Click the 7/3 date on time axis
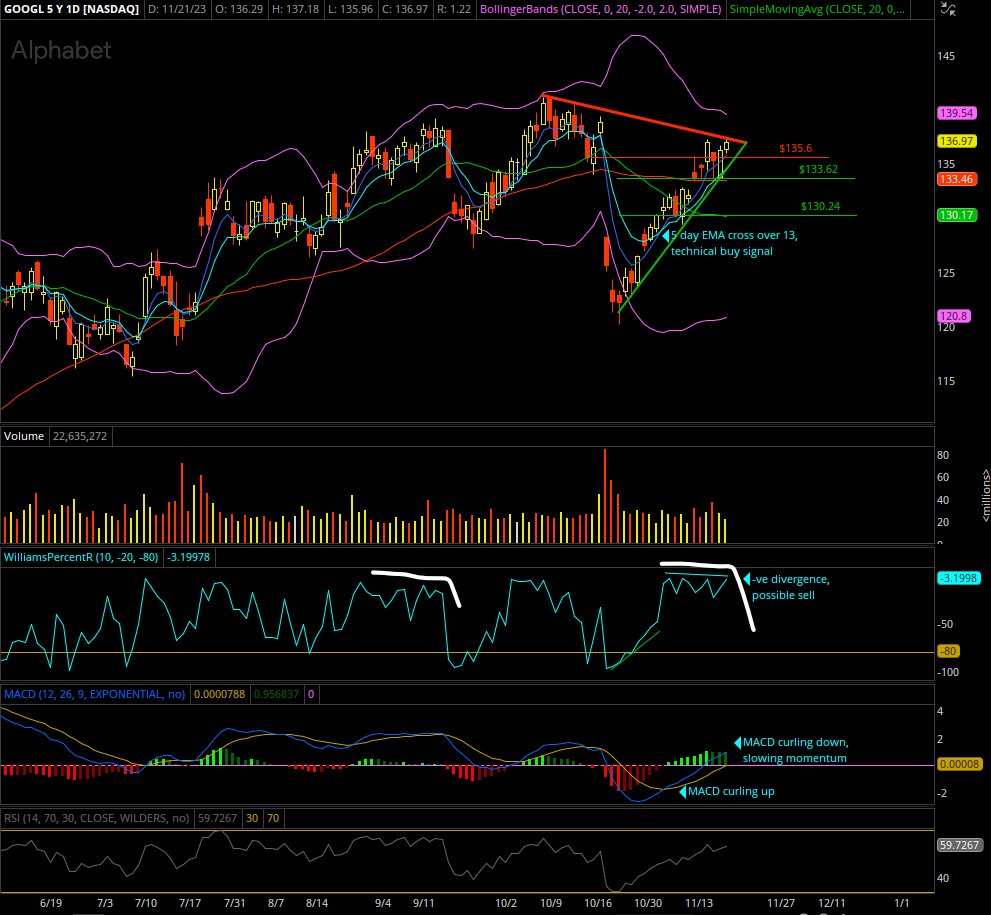This screenshot has height=915, width=991. [104, 903]
